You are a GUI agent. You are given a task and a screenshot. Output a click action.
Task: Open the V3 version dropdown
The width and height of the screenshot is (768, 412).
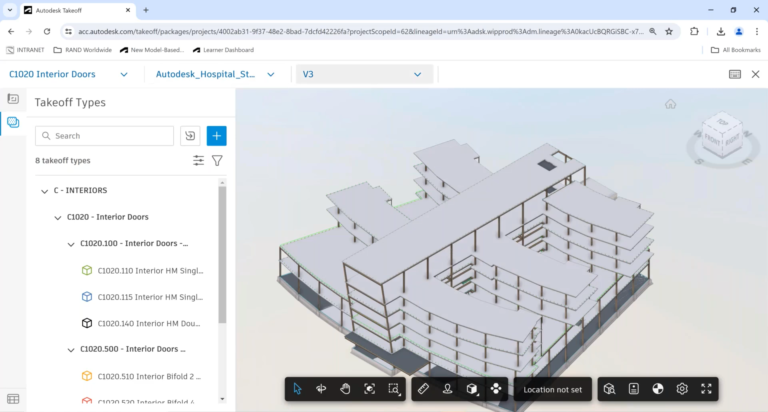point(364,74)
